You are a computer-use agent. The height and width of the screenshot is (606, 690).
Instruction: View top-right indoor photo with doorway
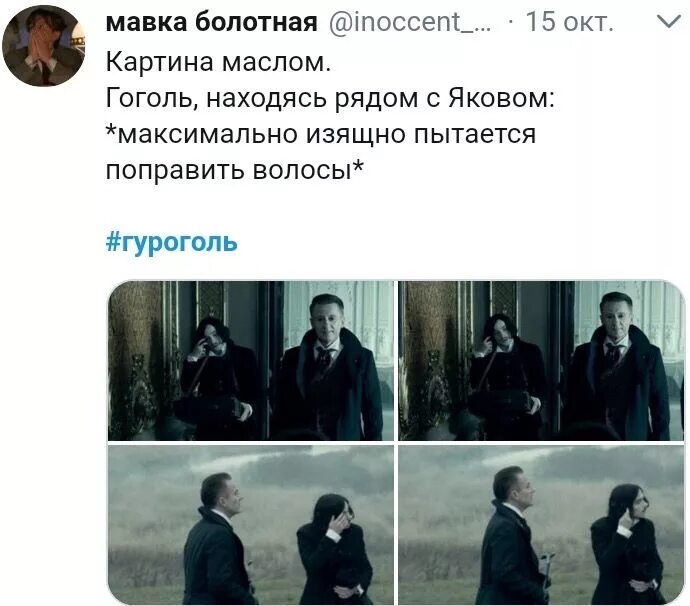coord(541,360)
